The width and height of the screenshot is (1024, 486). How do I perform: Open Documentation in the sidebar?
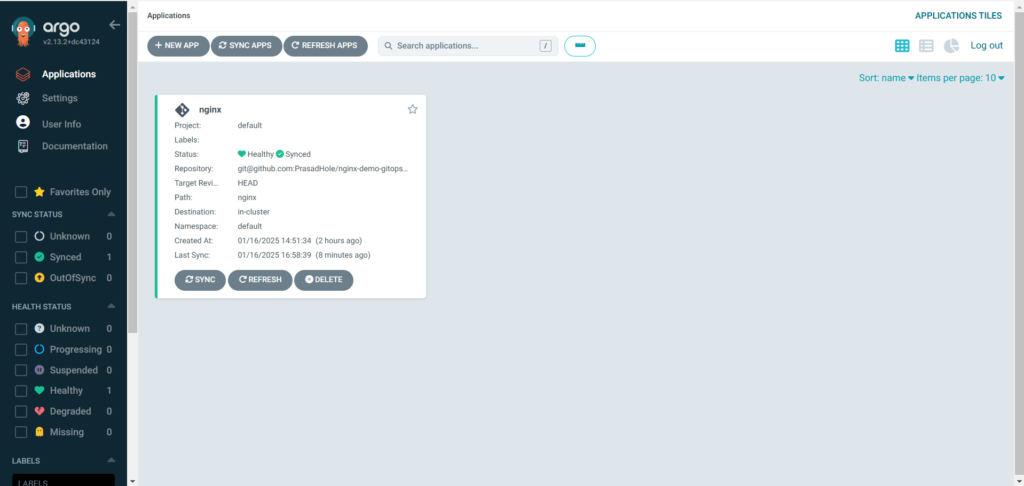pyautogui.click(x=74, y=146)
